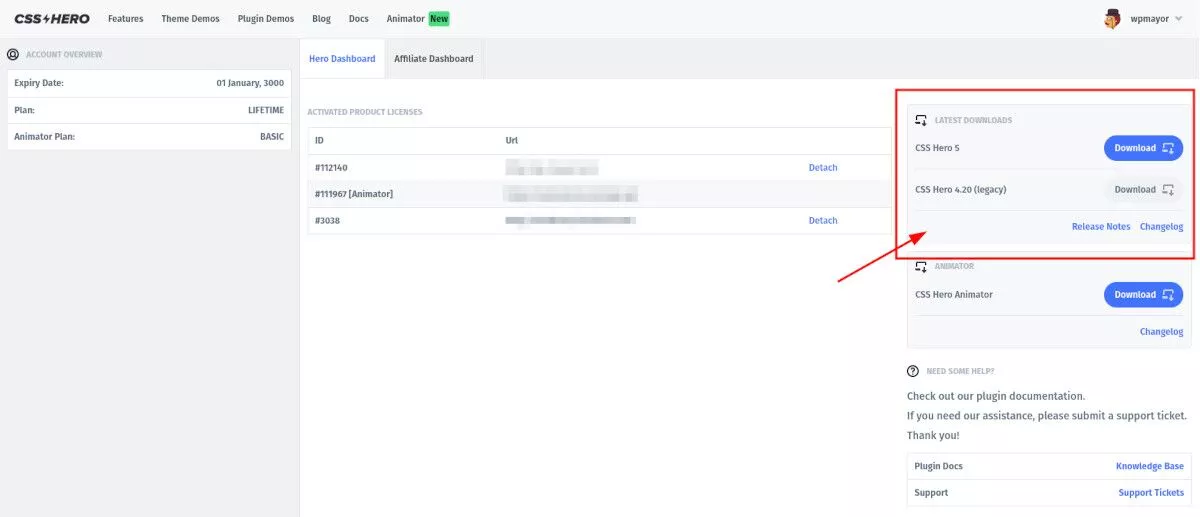Select the Hero Dashboard tab
The width and height of the screenshot is (1200, 517).
coord(342,59)
